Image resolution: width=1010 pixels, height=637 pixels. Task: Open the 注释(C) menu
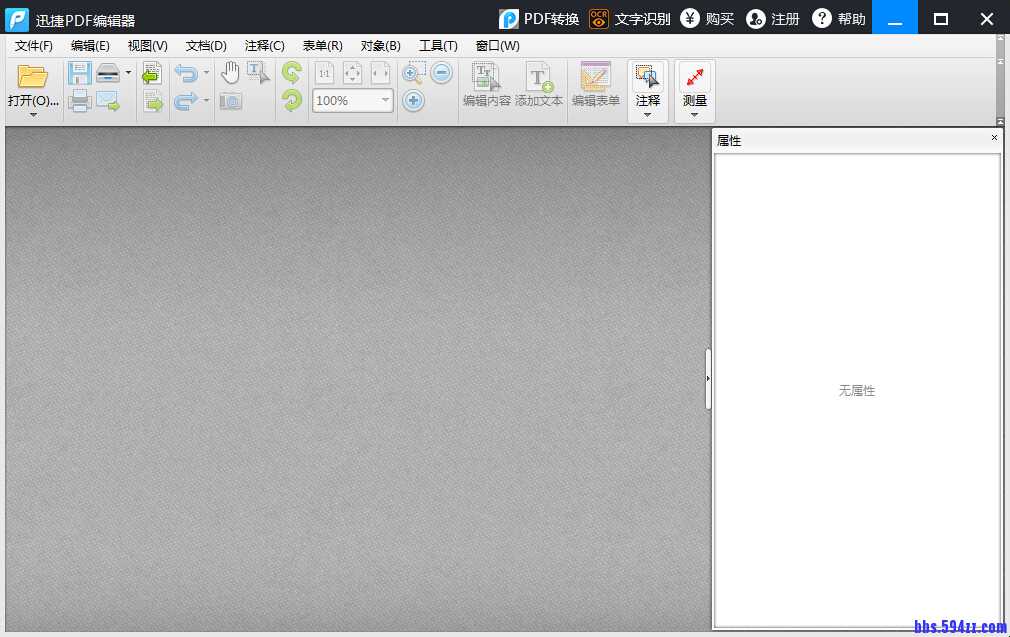[265, 46]
